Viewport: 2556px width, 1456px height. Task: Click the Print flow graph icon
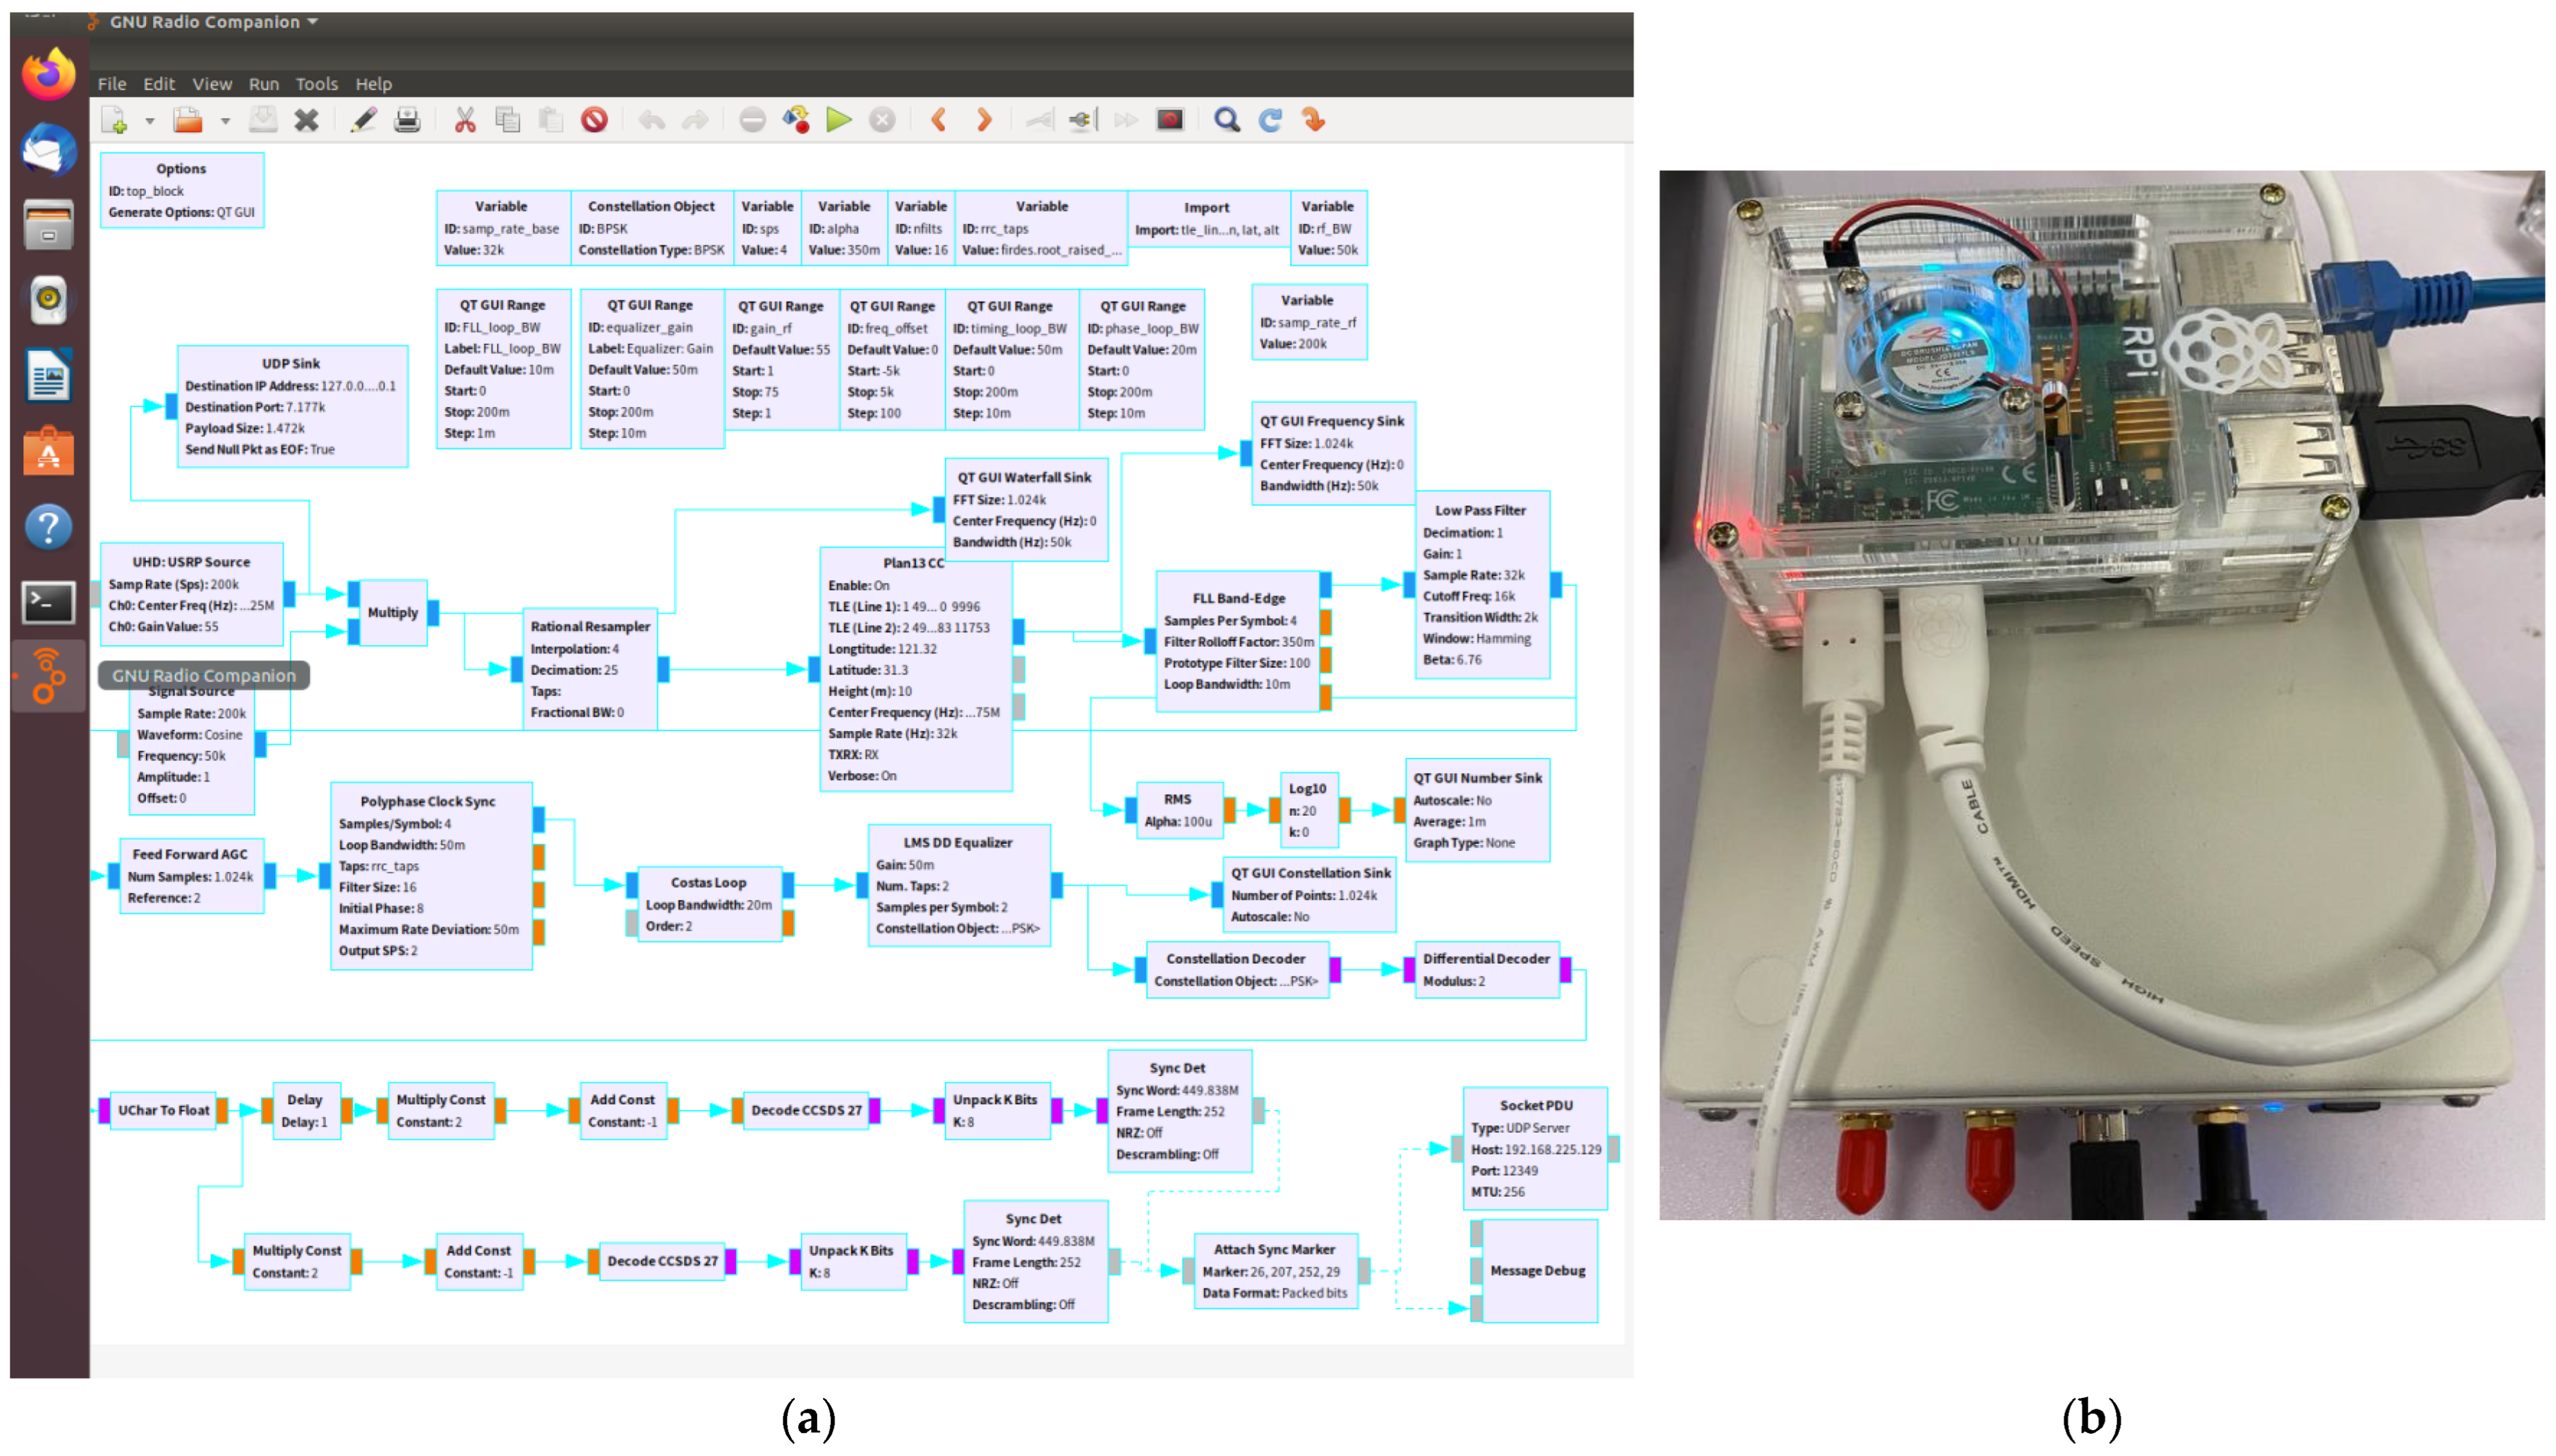(407, 121)
